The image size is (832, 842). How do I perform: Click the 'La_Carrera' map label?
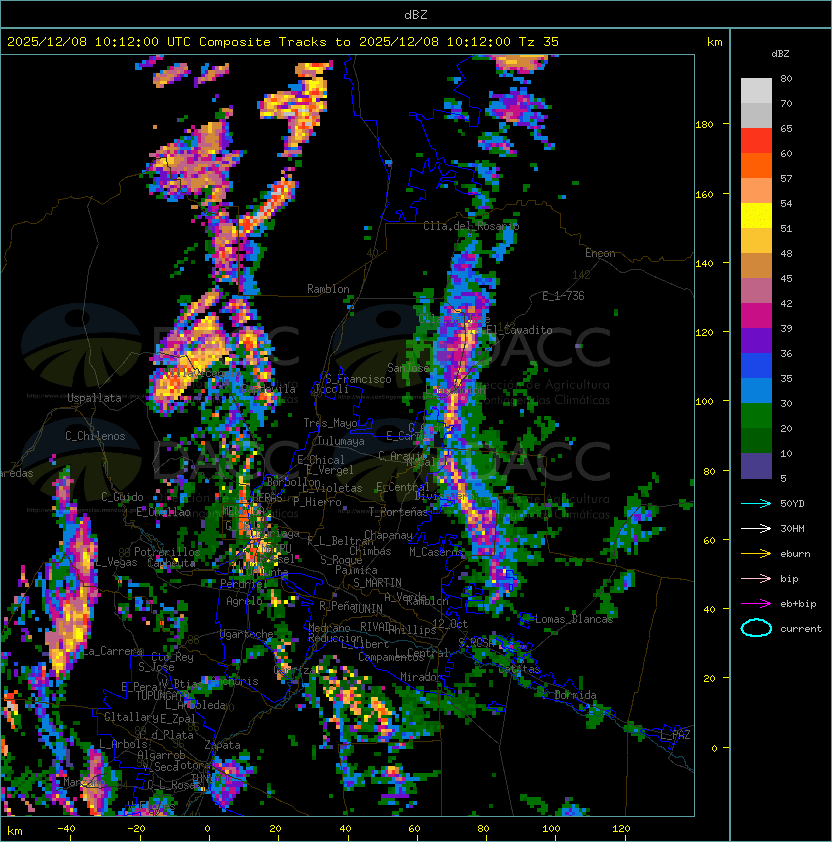pos(112,651)
